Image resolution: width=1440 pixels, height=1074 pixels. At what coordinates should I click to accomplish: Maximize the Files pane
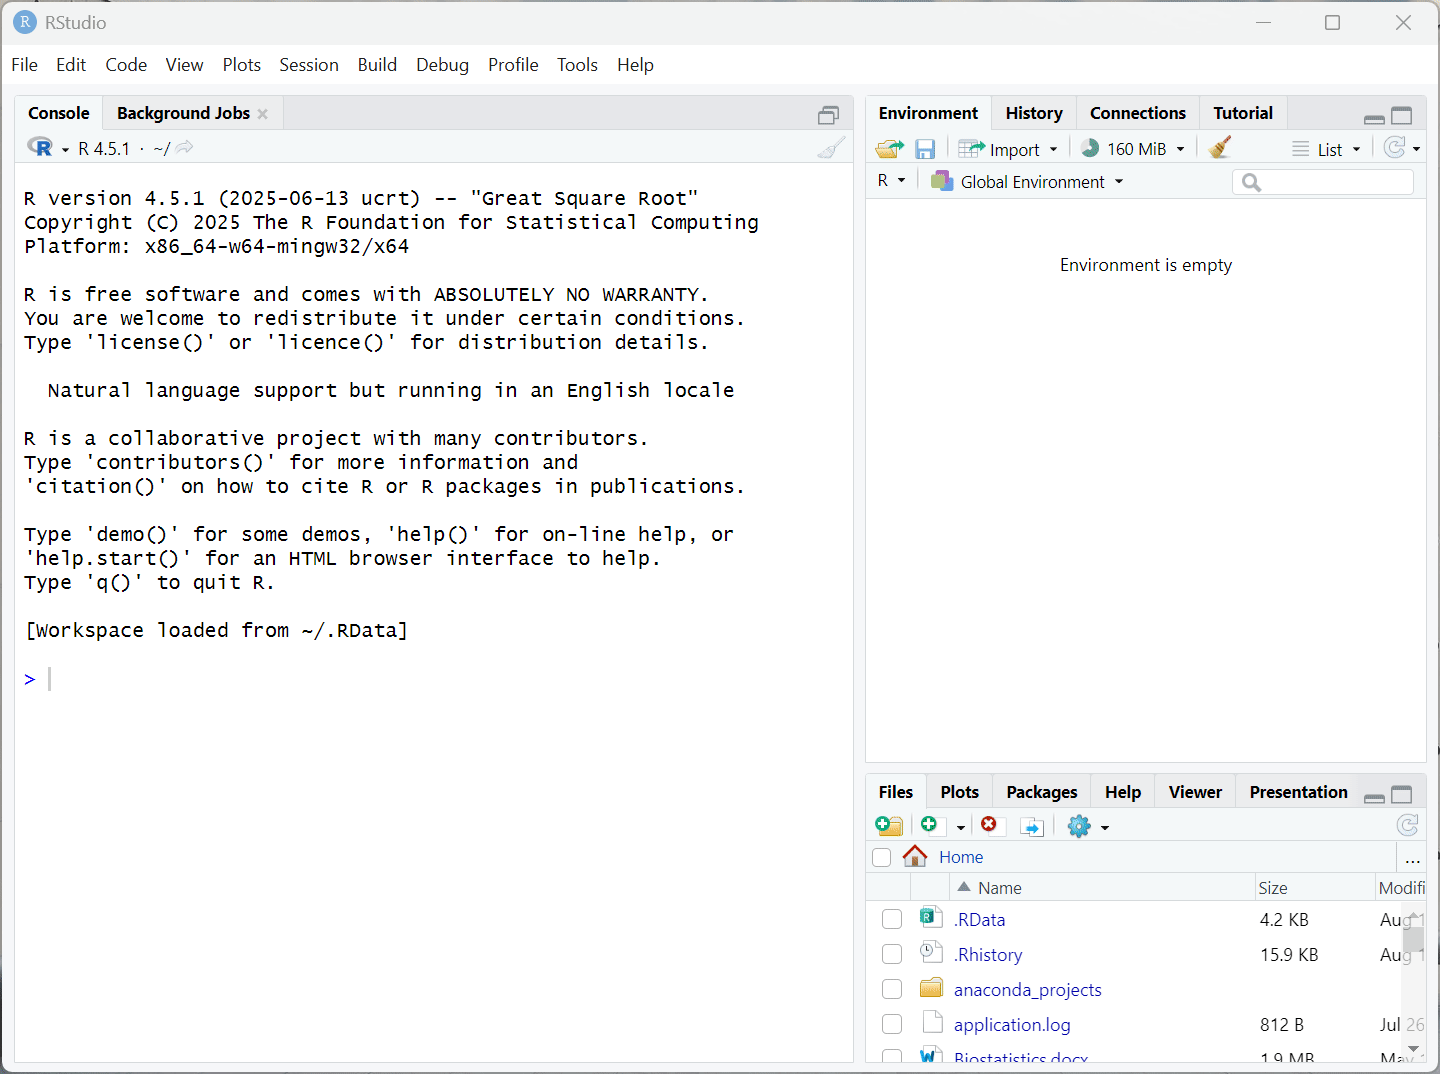click(1402, 795)
